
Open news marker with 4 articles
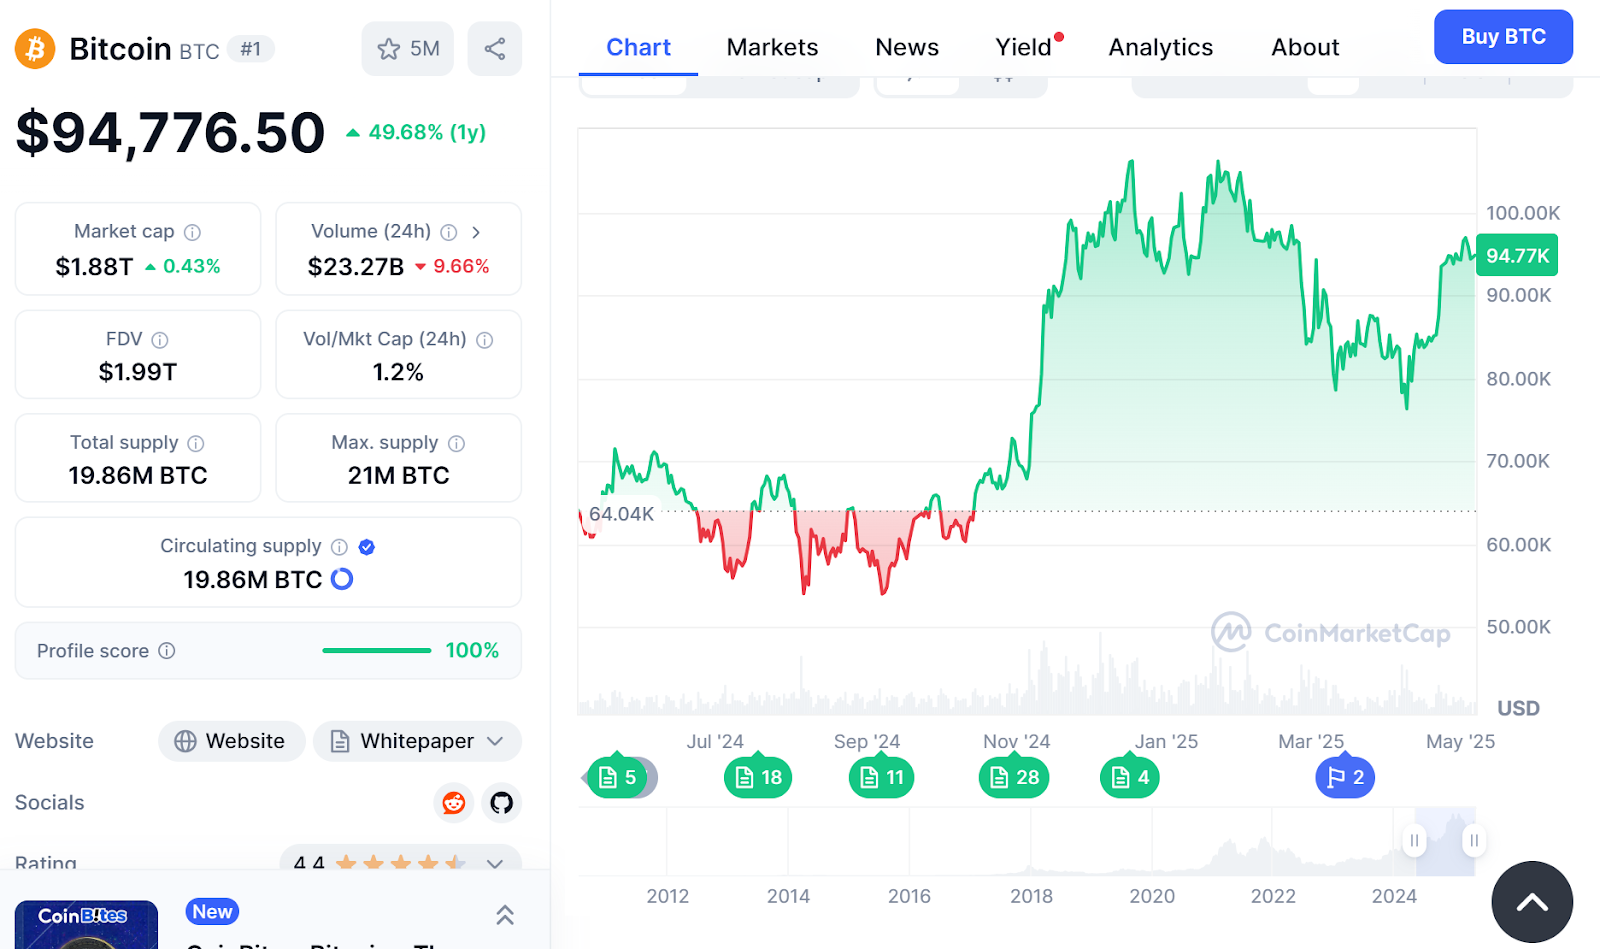tap(1130, 777)
